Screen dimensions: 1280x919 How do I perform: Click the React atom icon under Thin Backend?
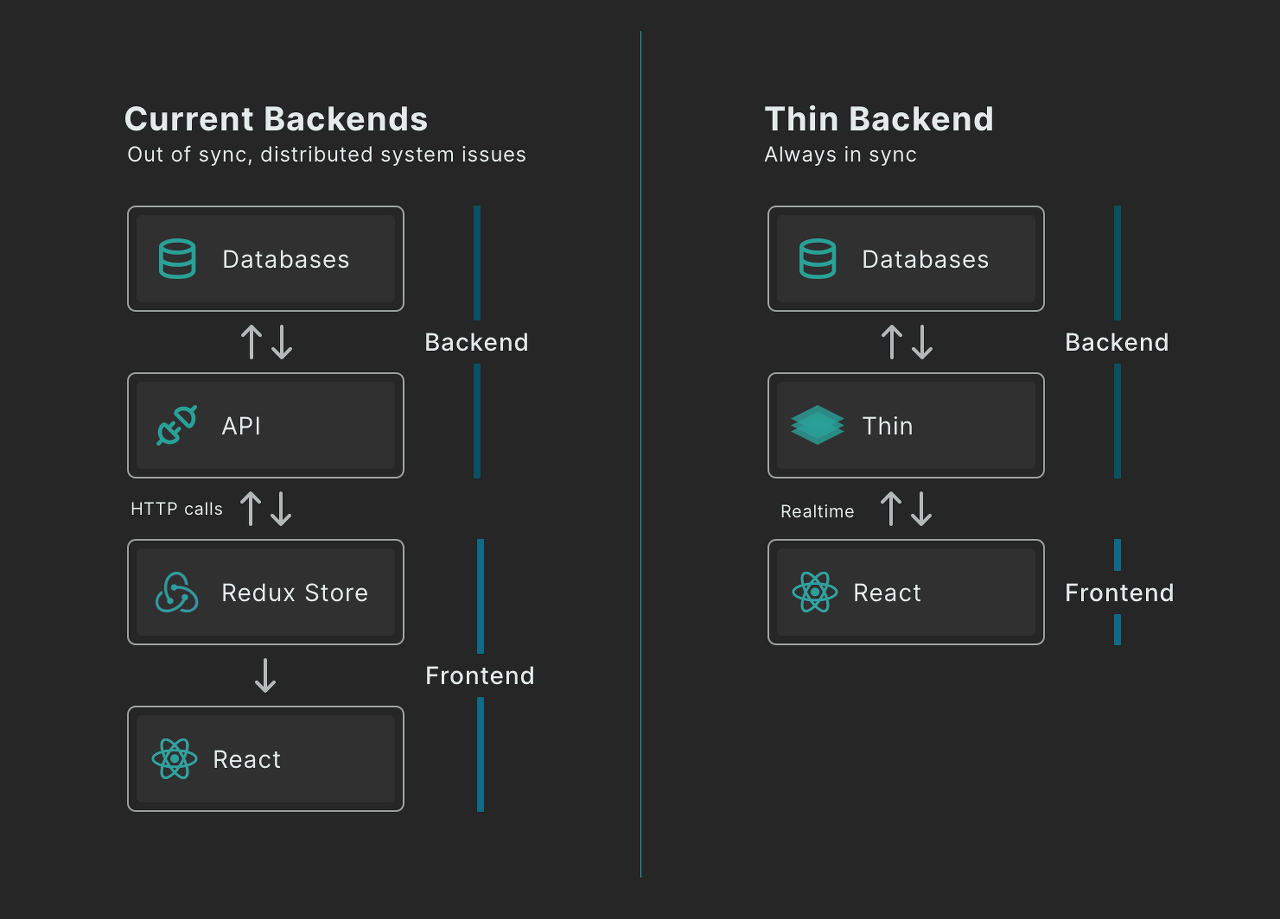[815, 592]
